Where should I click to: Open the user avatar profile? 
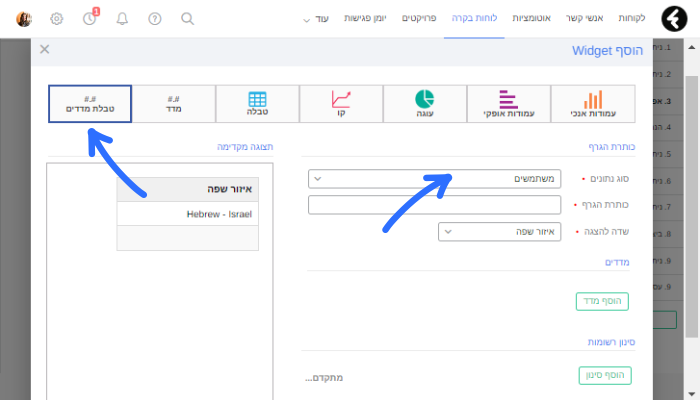pos(24,19)
